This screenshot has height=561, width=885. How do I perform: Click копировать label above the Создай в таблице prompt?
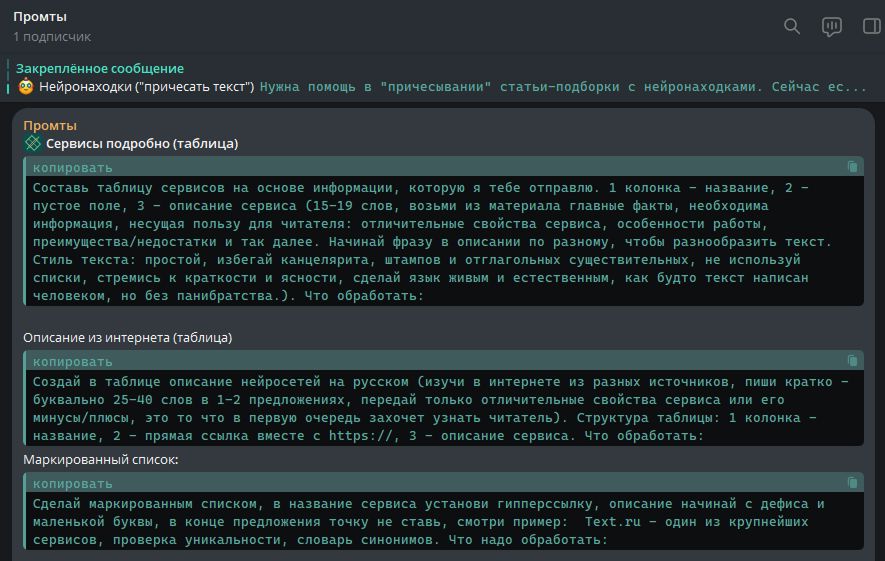(72, 362)
